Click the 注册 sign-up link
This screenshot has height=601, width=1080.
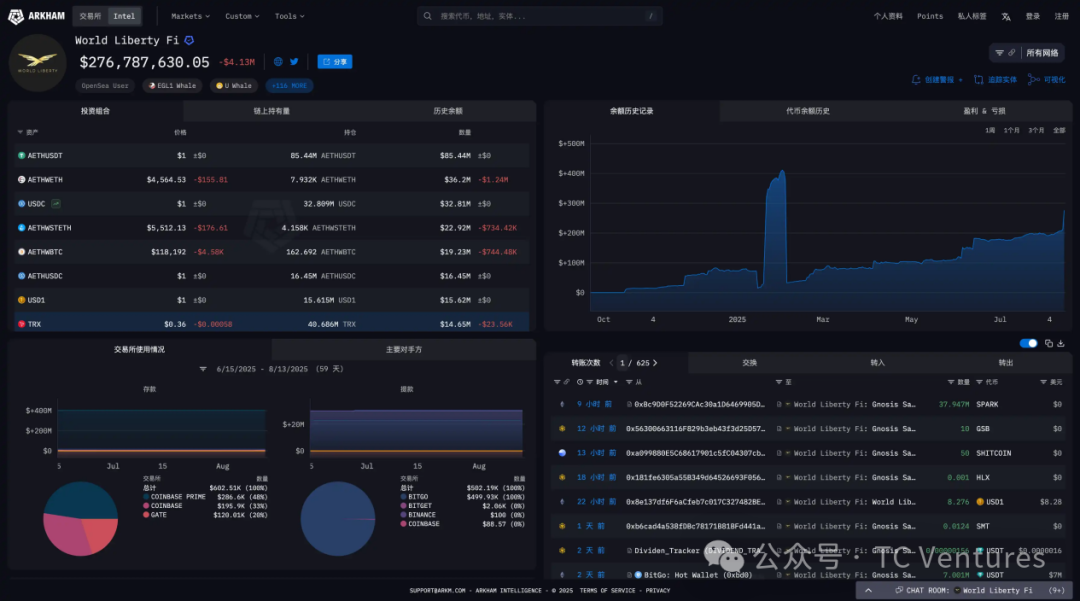[x=1061, y=17]
